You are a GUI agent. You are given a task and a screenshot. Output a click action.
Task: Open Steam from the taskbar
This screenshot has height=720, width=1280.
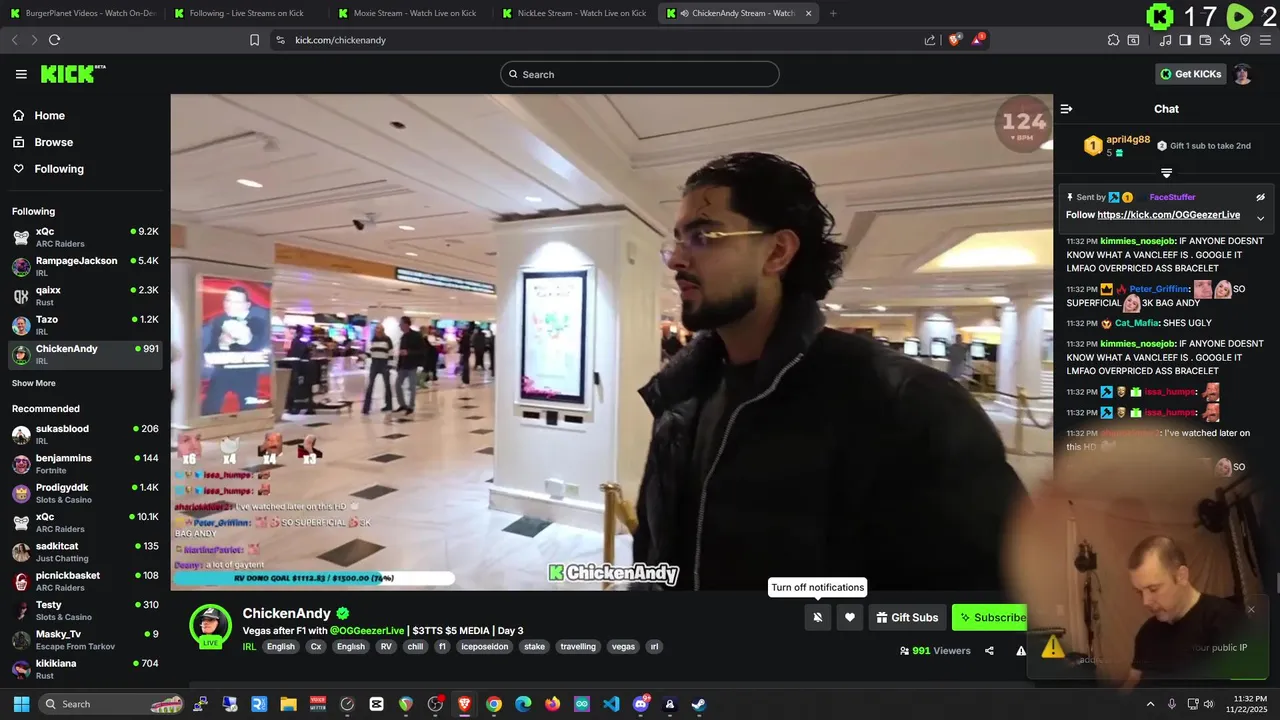[x=699, y=704]
